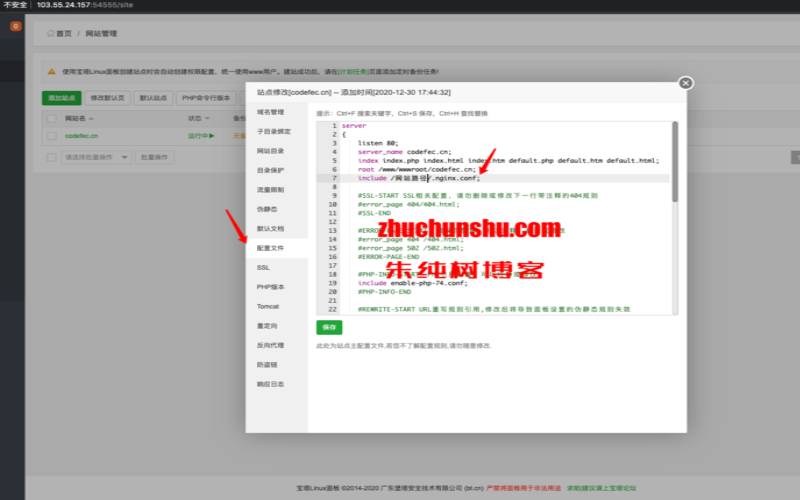Sort by the 状态 column header

[196, 117]
